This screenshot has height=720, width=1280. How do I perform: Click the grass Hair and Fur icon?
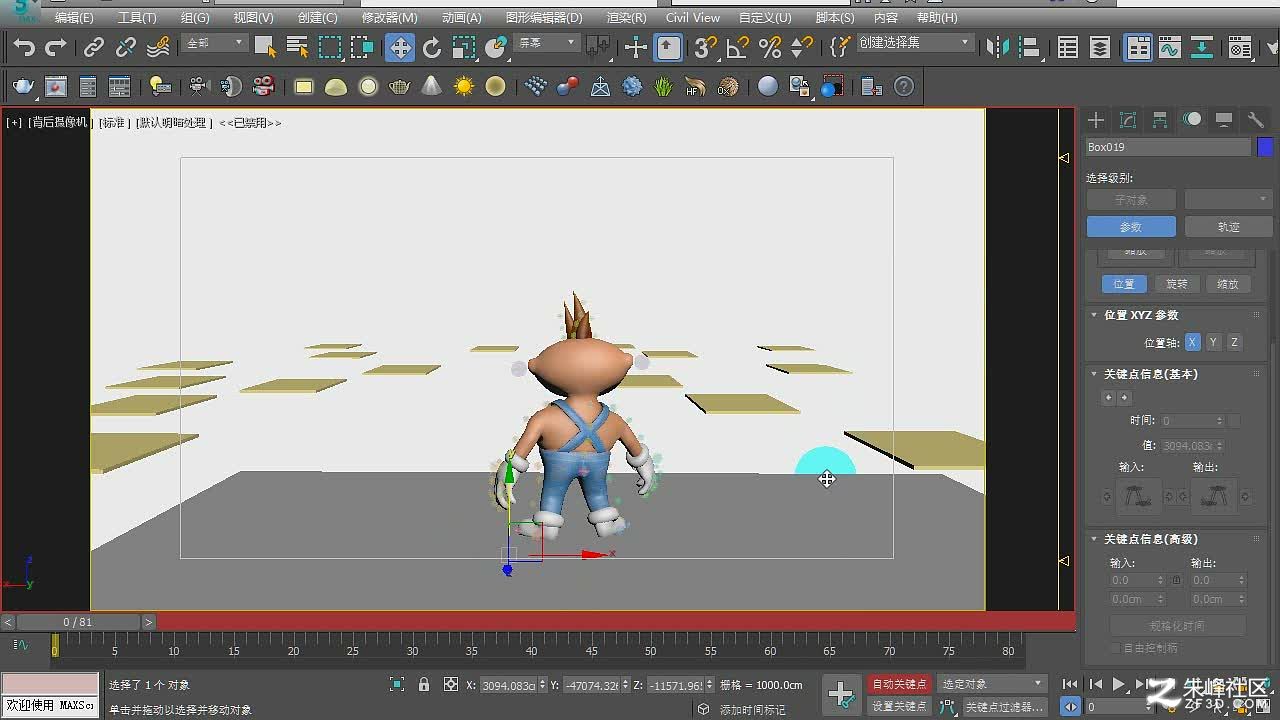664,87
